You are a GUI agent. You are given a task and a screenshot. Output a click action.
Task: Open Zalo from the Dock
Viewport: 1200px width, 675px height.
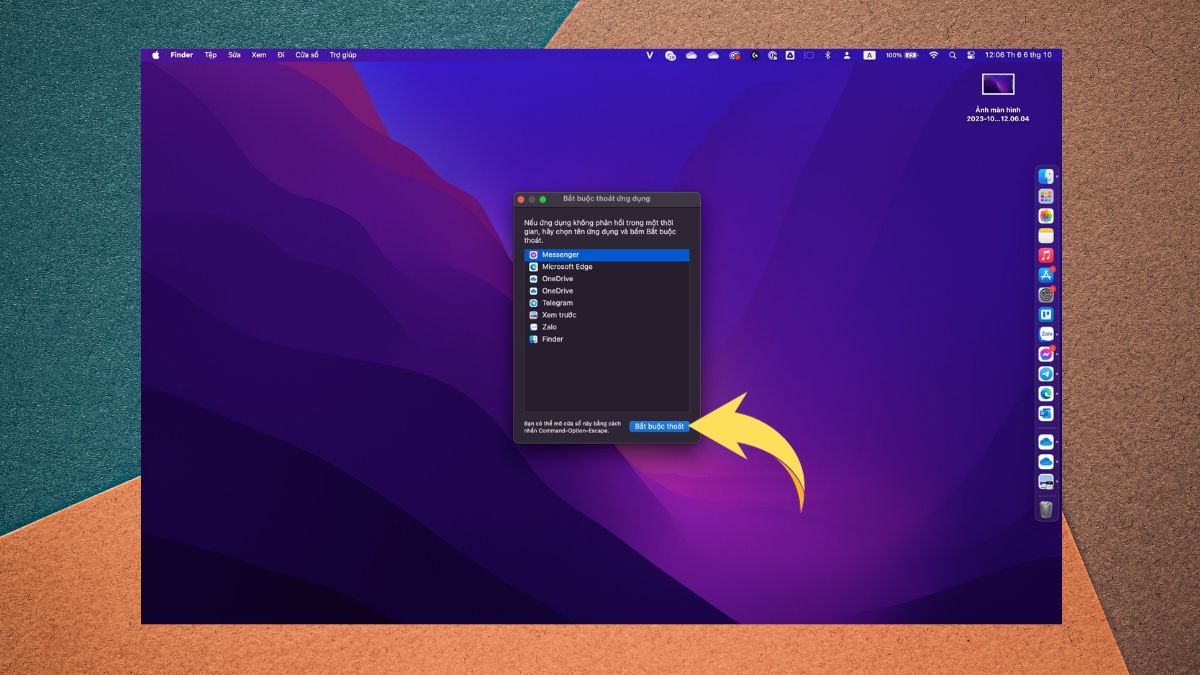click(x=1046, y=334)
